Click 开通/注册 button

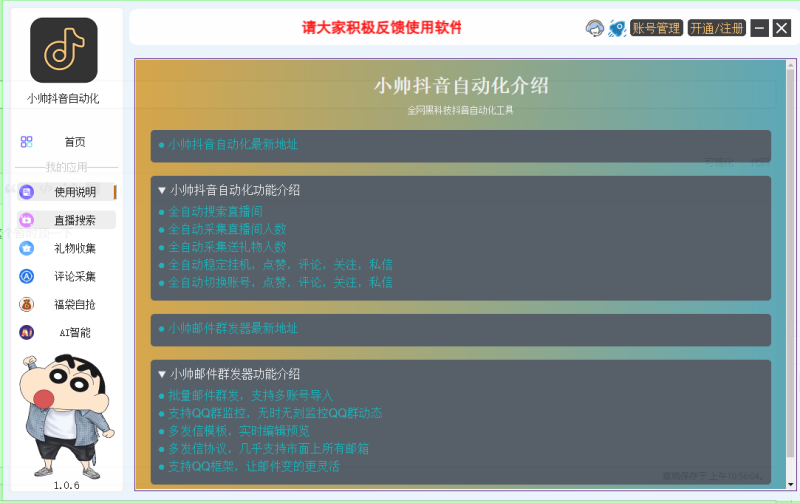click(717, 28)
